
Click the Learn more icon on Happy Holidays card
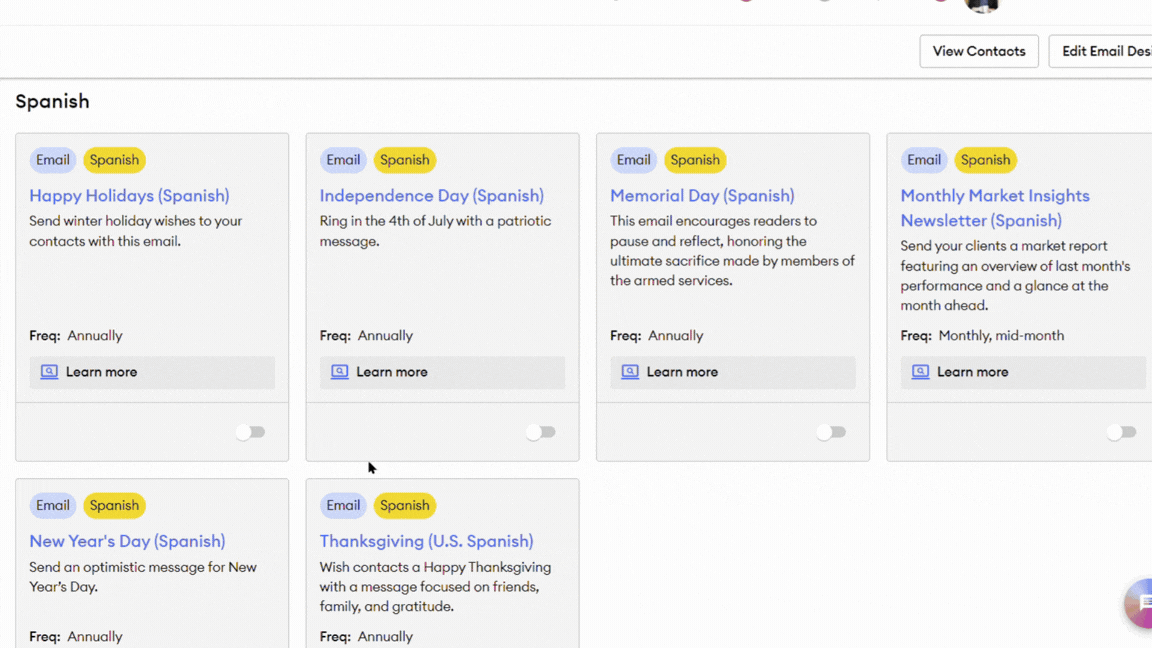(49, 372)
